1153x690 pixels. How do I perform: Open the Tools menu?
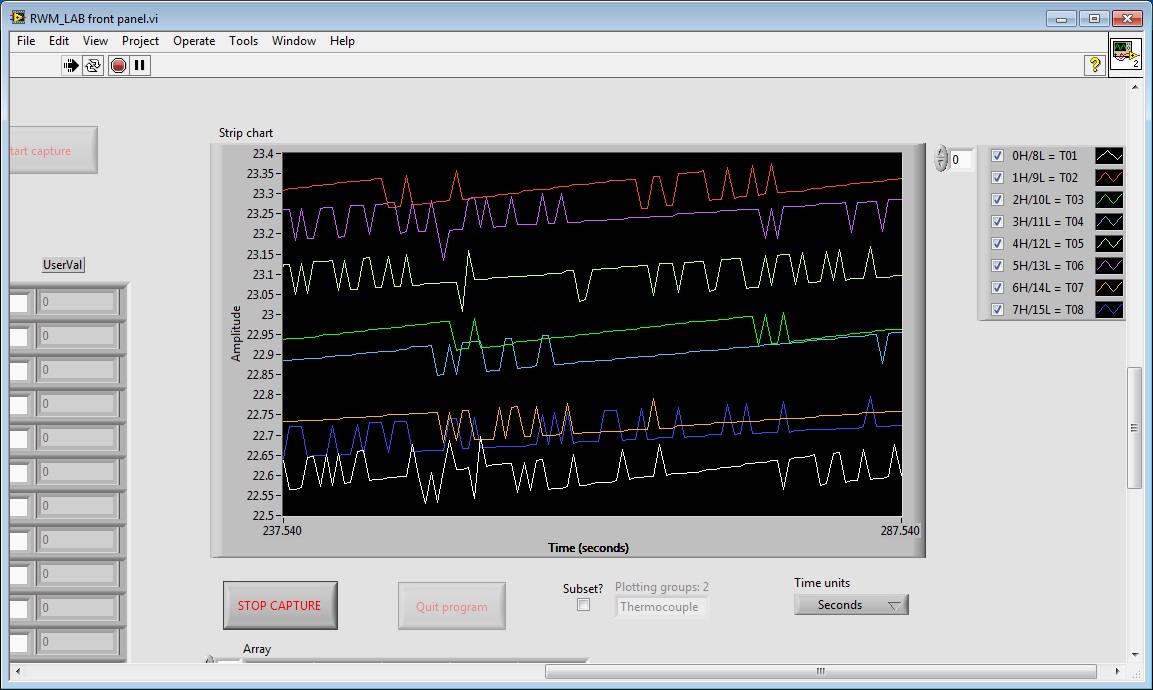tap(243, 41)
